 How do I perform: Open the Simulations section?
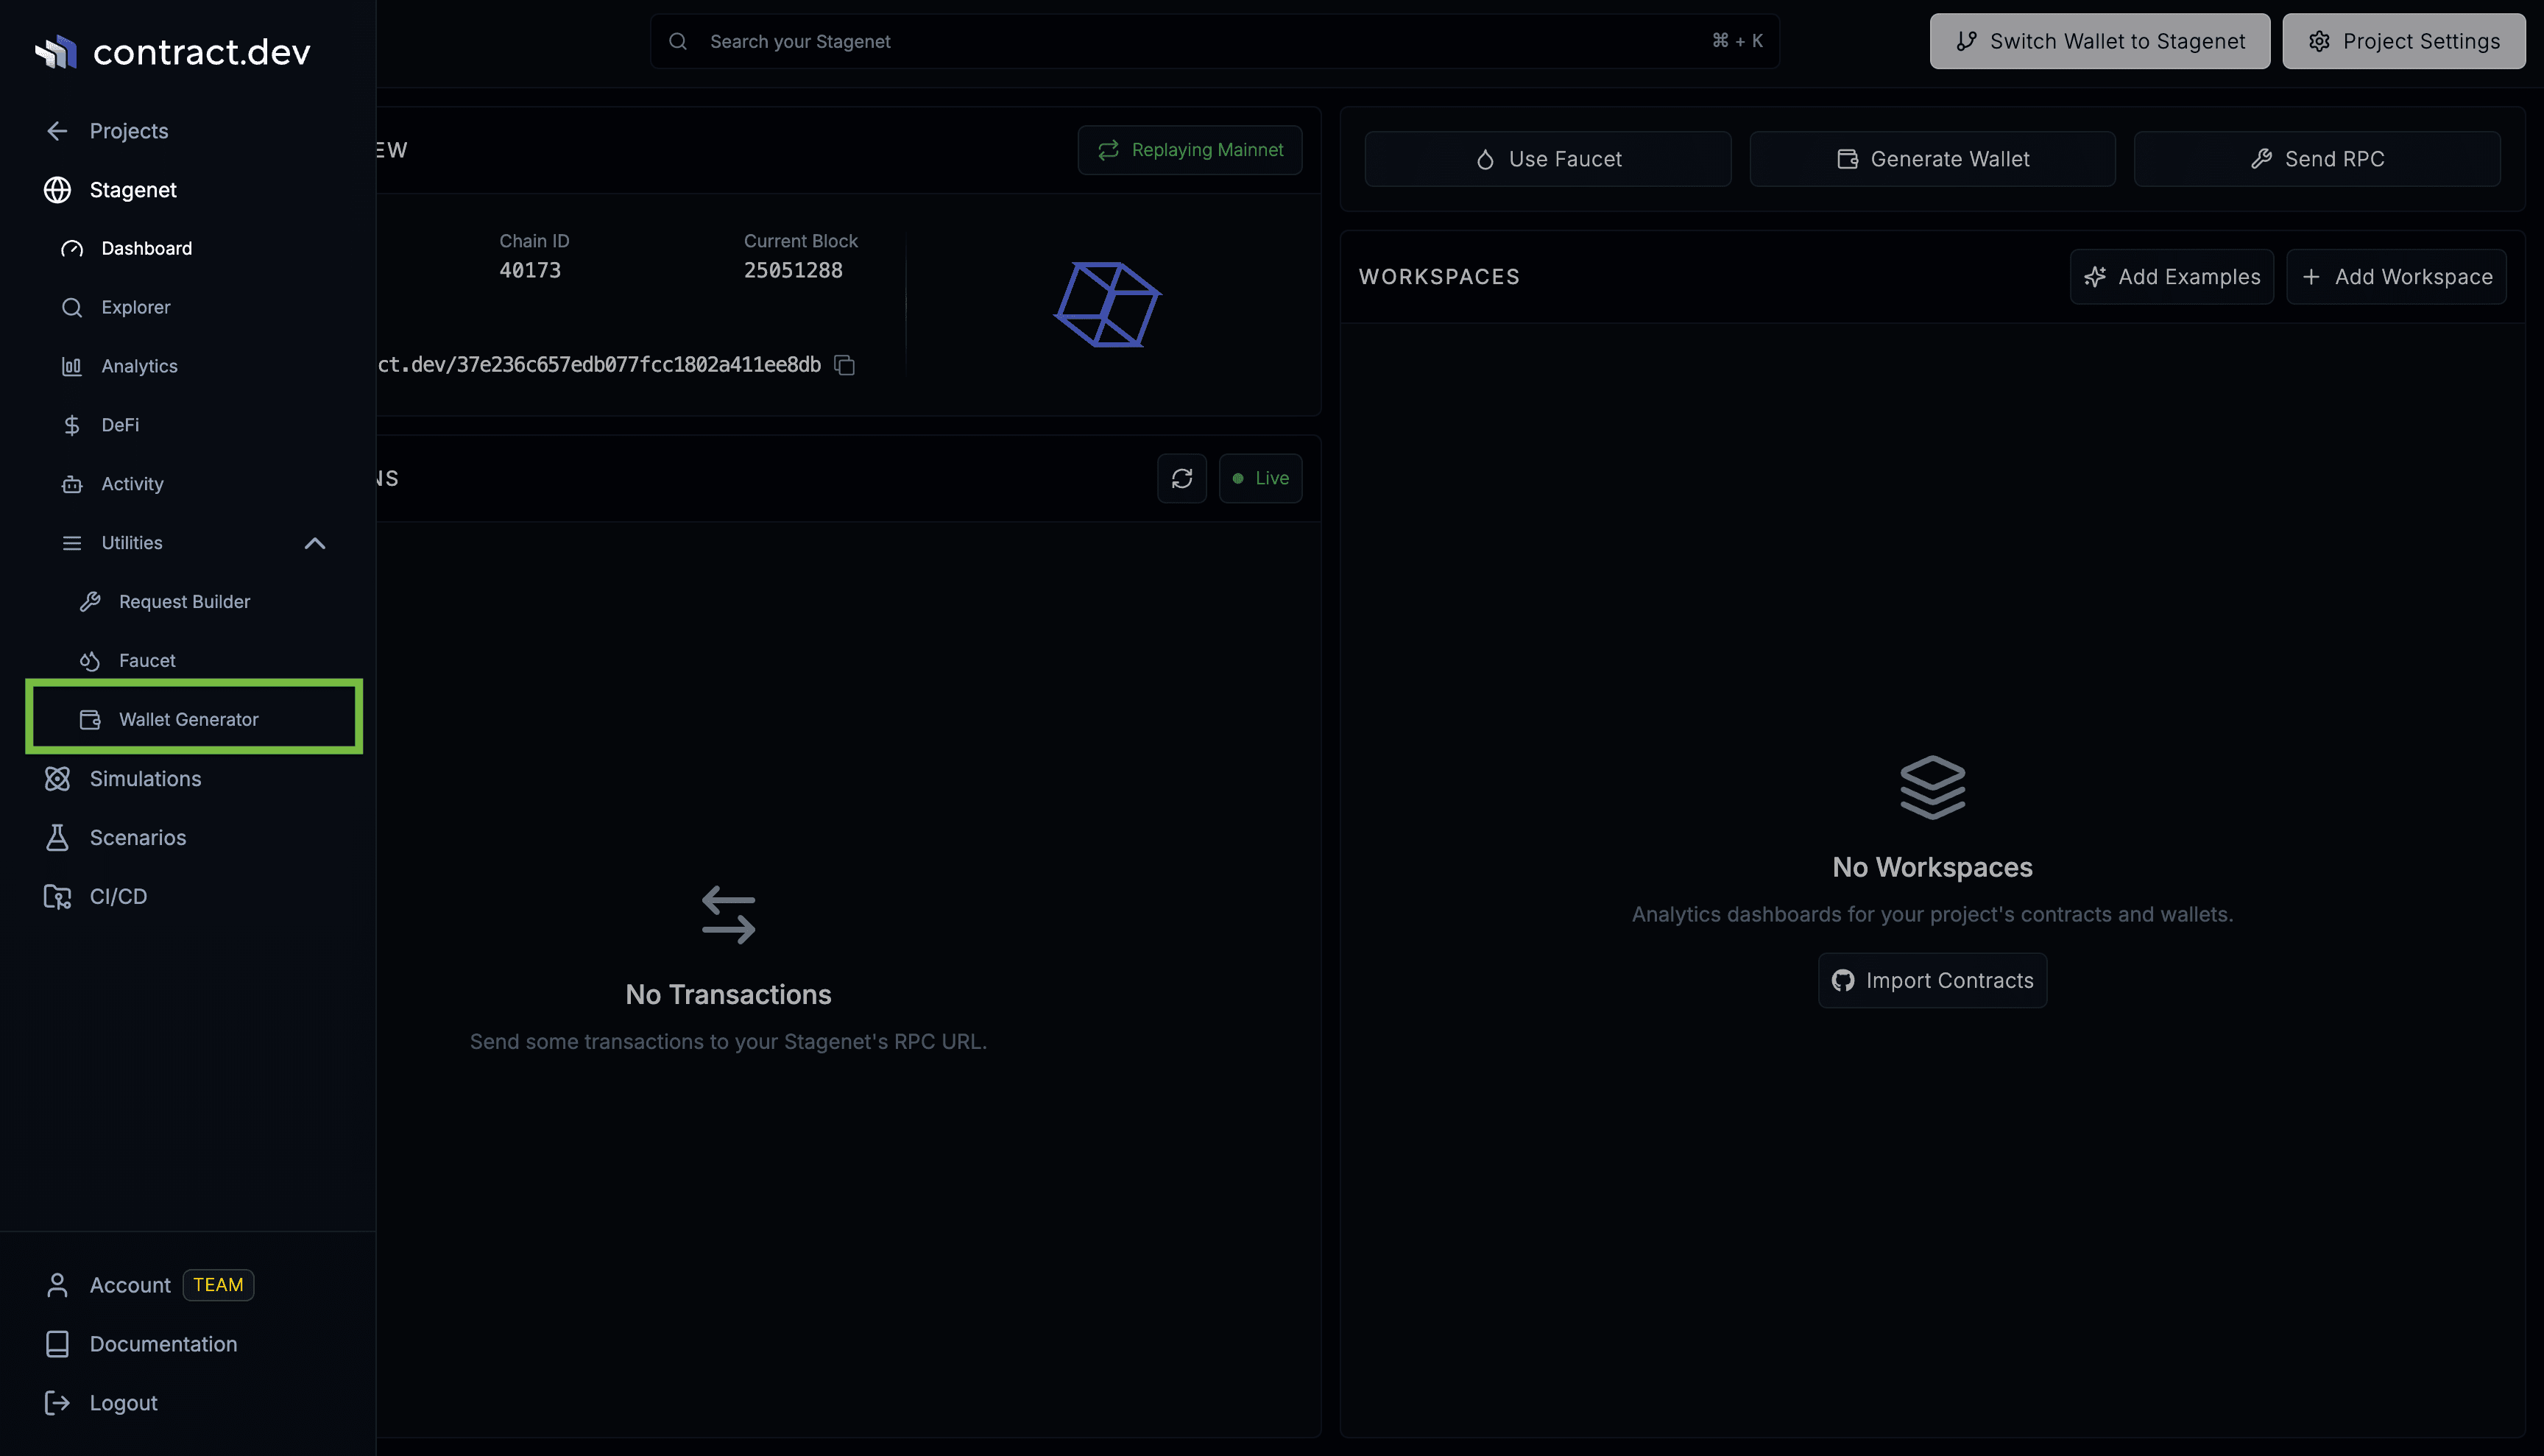(x=145, y=779)
